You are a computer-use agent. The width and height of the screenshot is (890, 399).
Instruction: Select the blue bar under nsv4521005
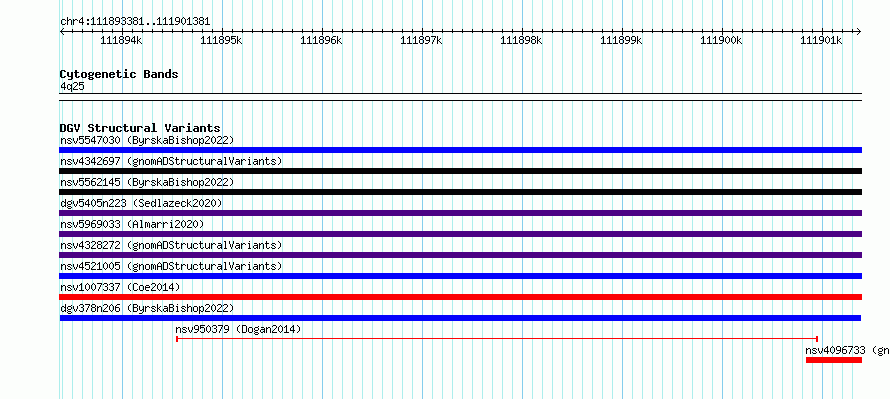click(x=461, y=276)
